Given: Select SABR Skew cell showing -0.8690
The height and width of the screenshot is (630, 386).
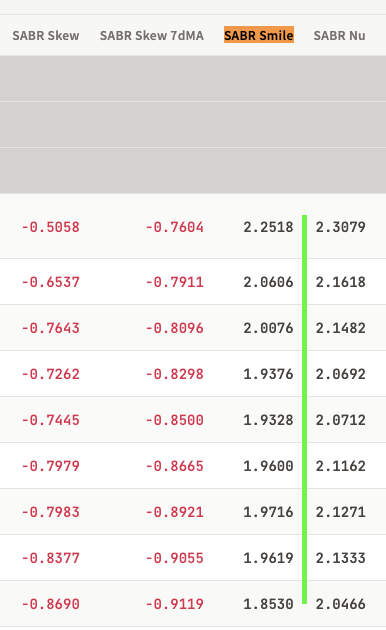Looking at the screenshot, I should coord(51,604).
